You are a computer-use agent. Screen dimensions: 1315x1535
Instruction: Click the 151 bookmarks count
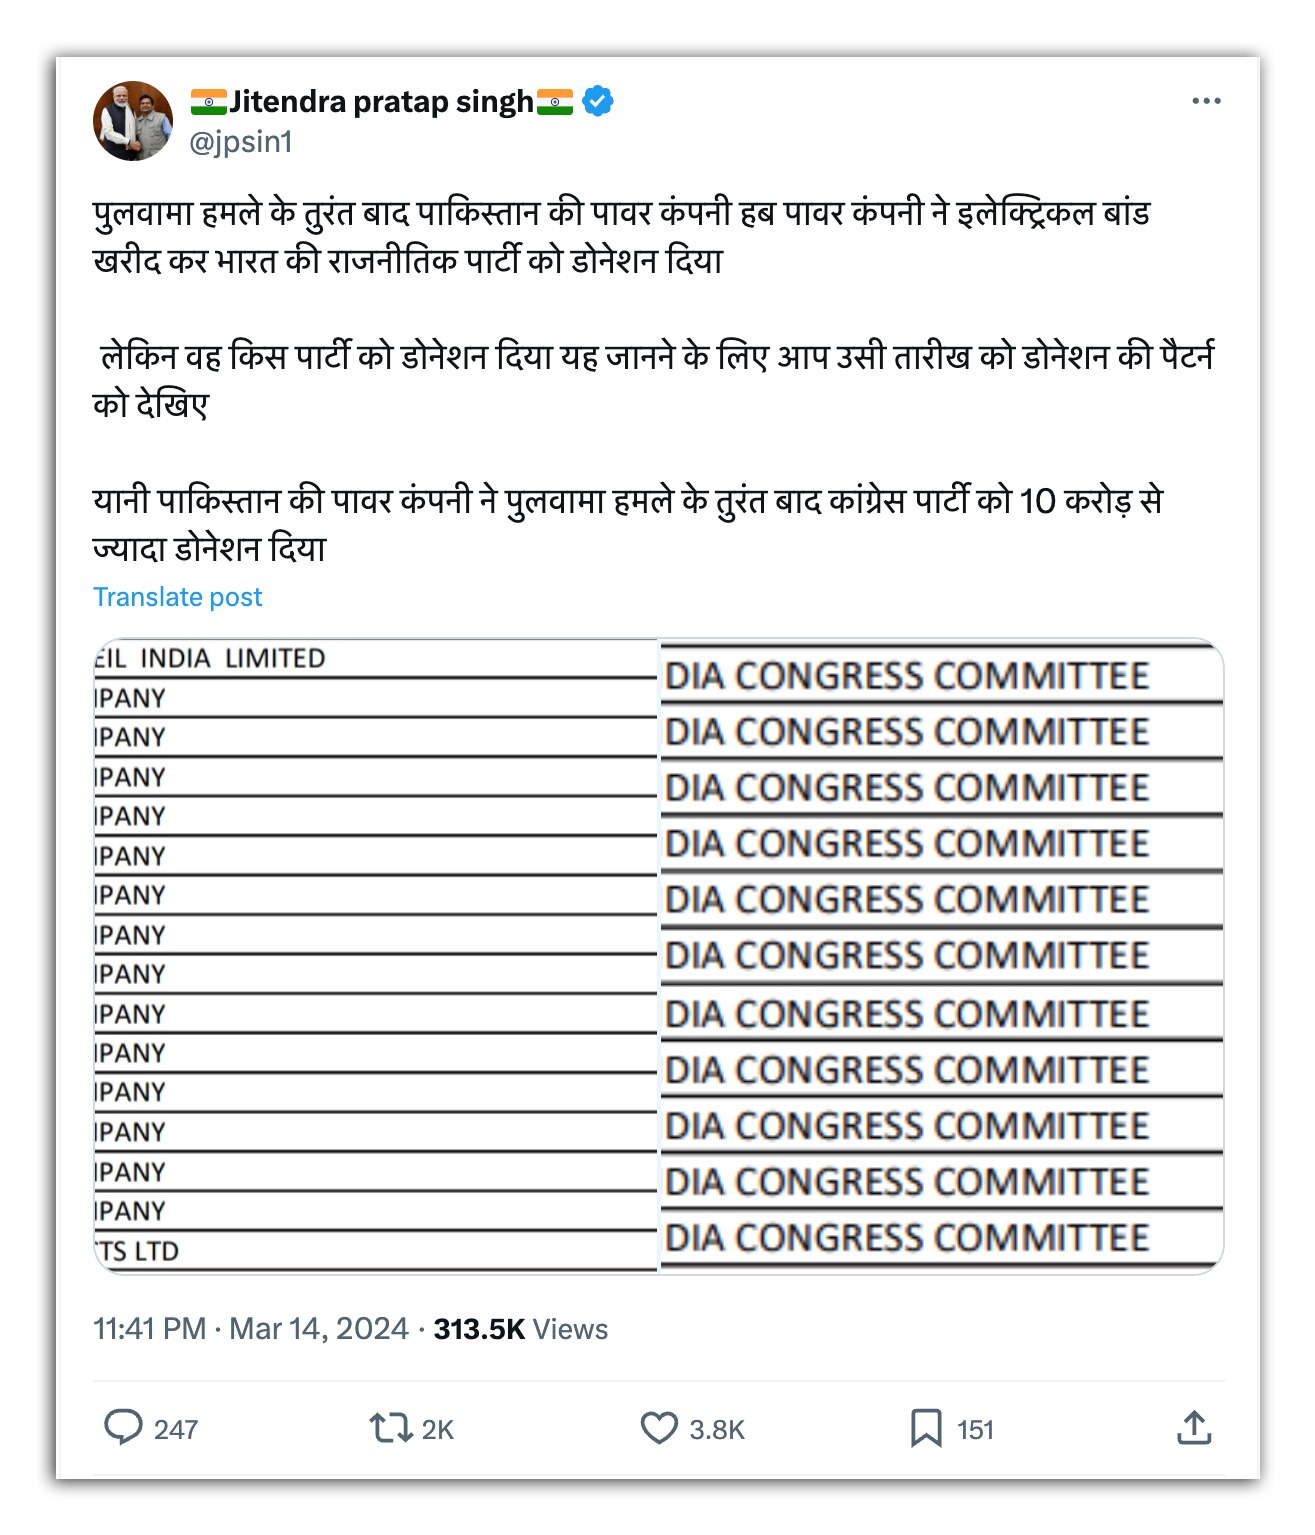tap(974, 1429)
